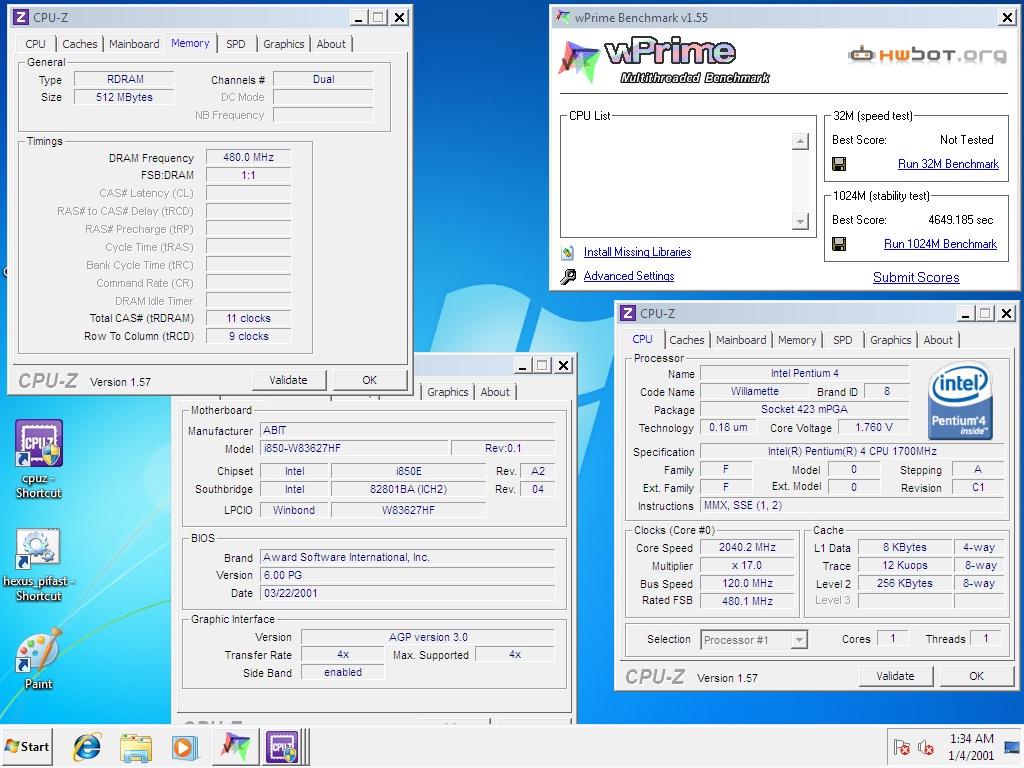Open the taskbar clock showing 1:34 AM
Viewport: 1024px width, 768px height.
971,747
